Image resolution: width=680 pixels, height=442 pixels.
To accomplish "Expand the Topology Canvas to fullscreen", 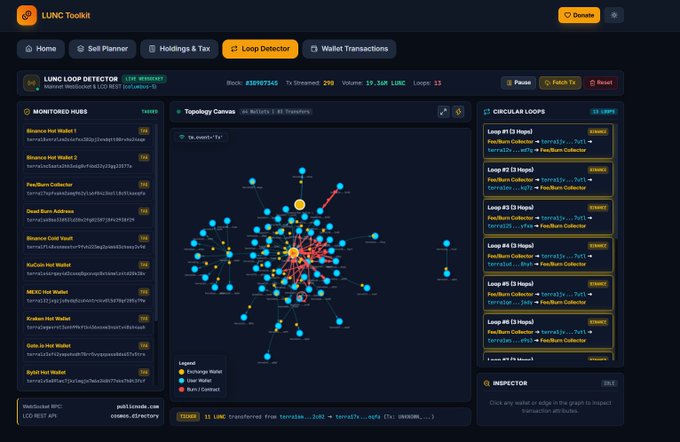I will point(443,112).
